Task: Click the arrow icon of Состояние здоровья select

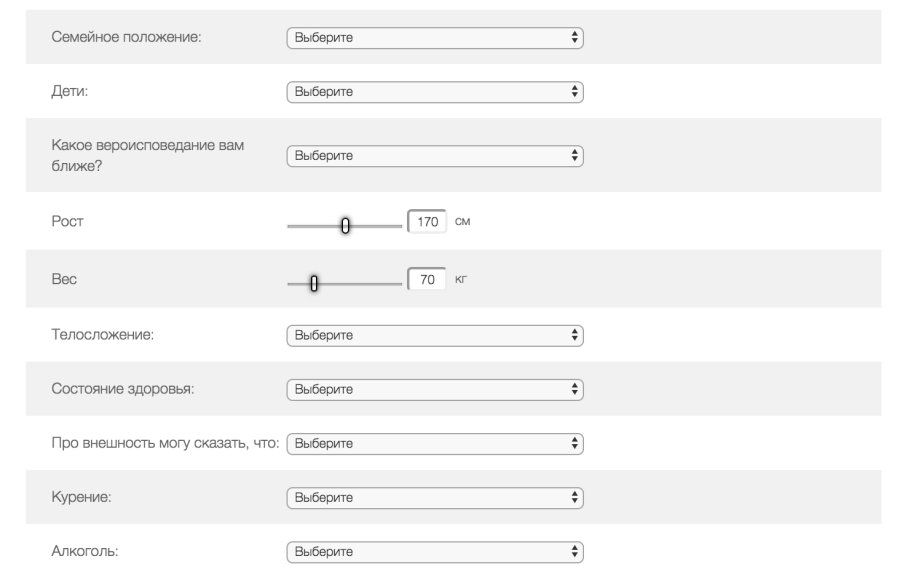Action: 574,388
